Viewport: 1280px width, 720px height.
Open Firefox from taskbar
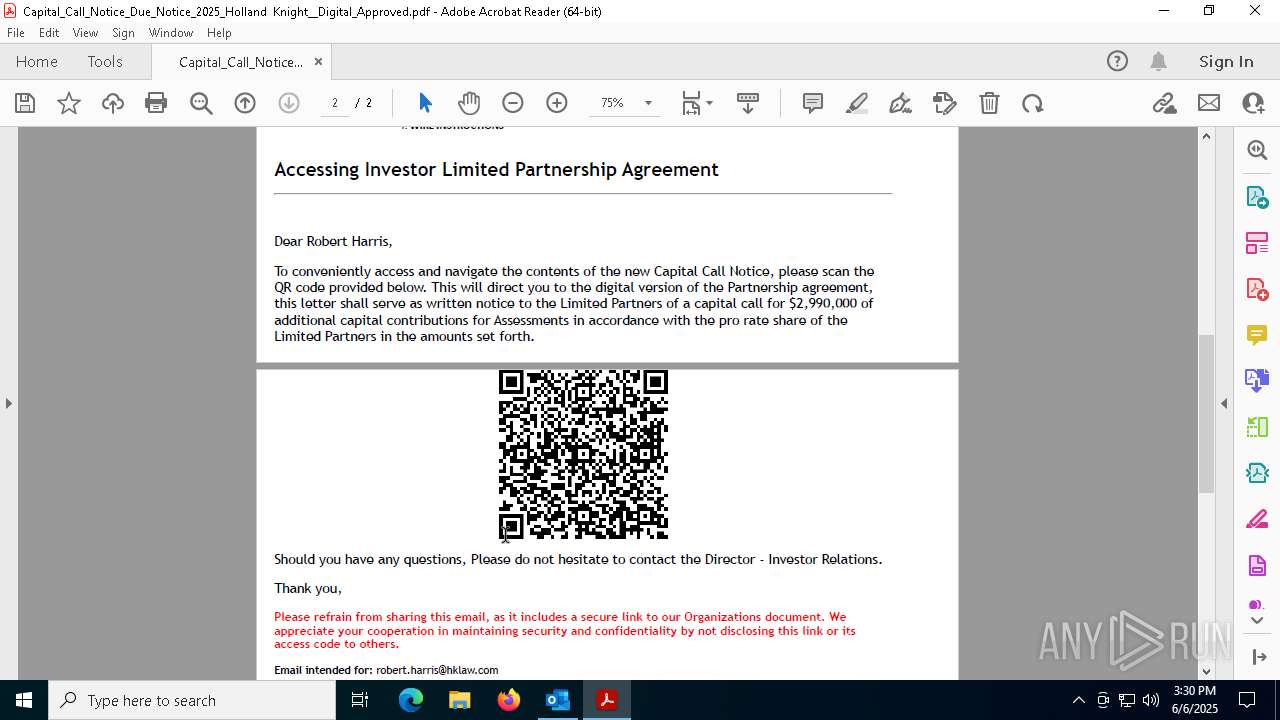[x=509, y=700]
